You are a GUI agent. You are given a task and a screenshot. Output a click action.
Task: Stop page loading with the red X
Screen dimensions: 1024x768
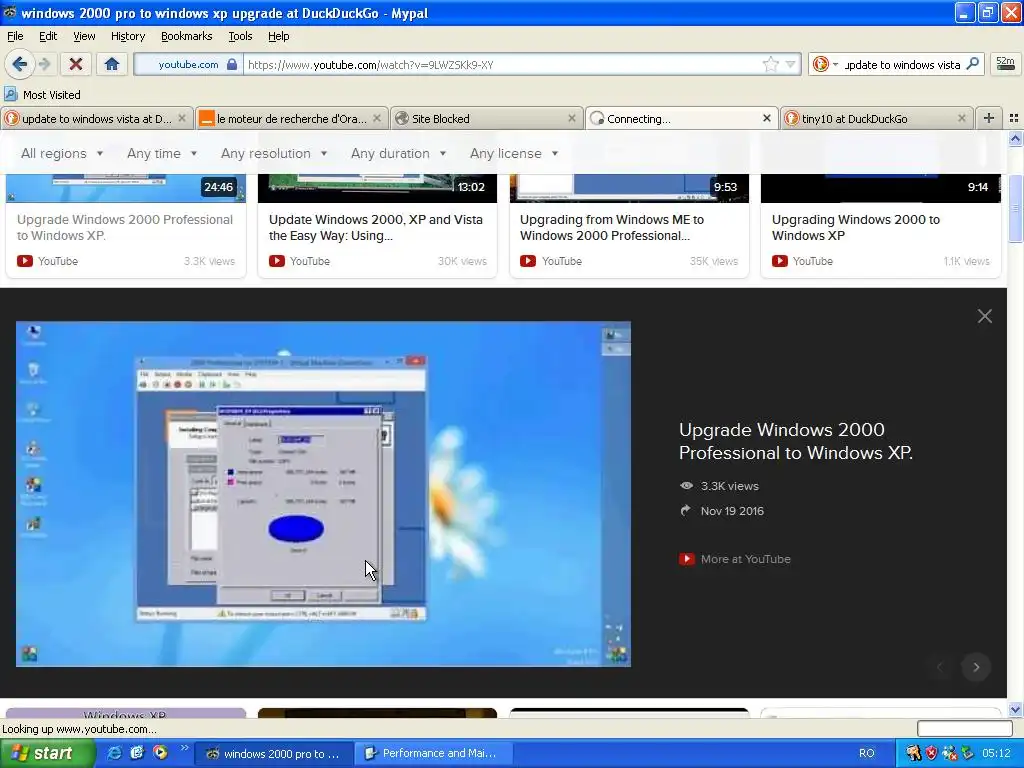[x=76, y=64]
